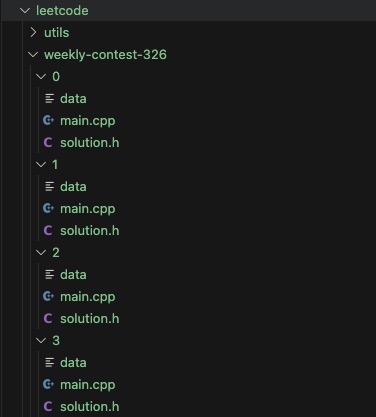Collapse the leetcode root folder chevron
Image resolution: width=376 pixels, height=417 pixels.
[x=25, y=11]
